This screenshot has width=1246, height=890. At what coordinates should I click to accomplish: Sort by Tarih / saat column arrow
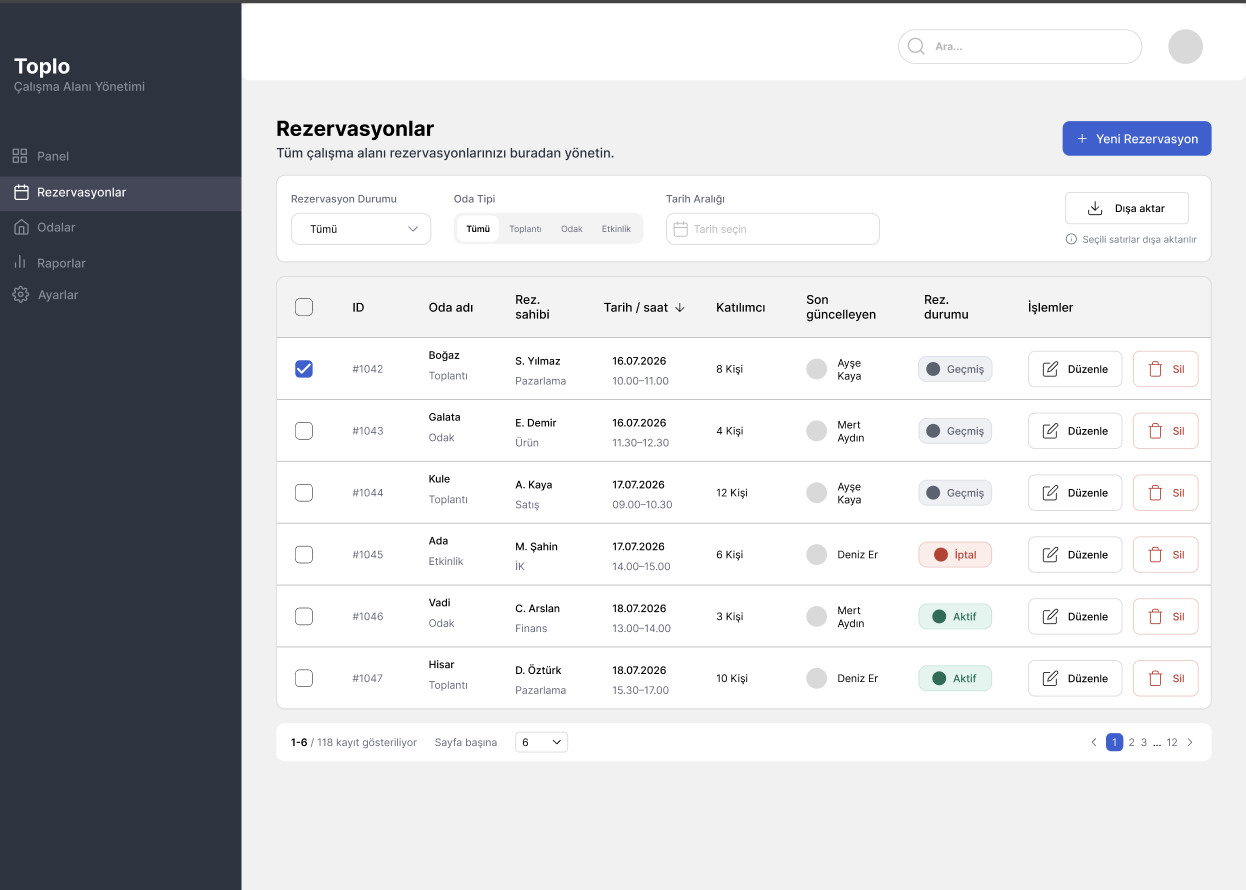click(680, 307)
